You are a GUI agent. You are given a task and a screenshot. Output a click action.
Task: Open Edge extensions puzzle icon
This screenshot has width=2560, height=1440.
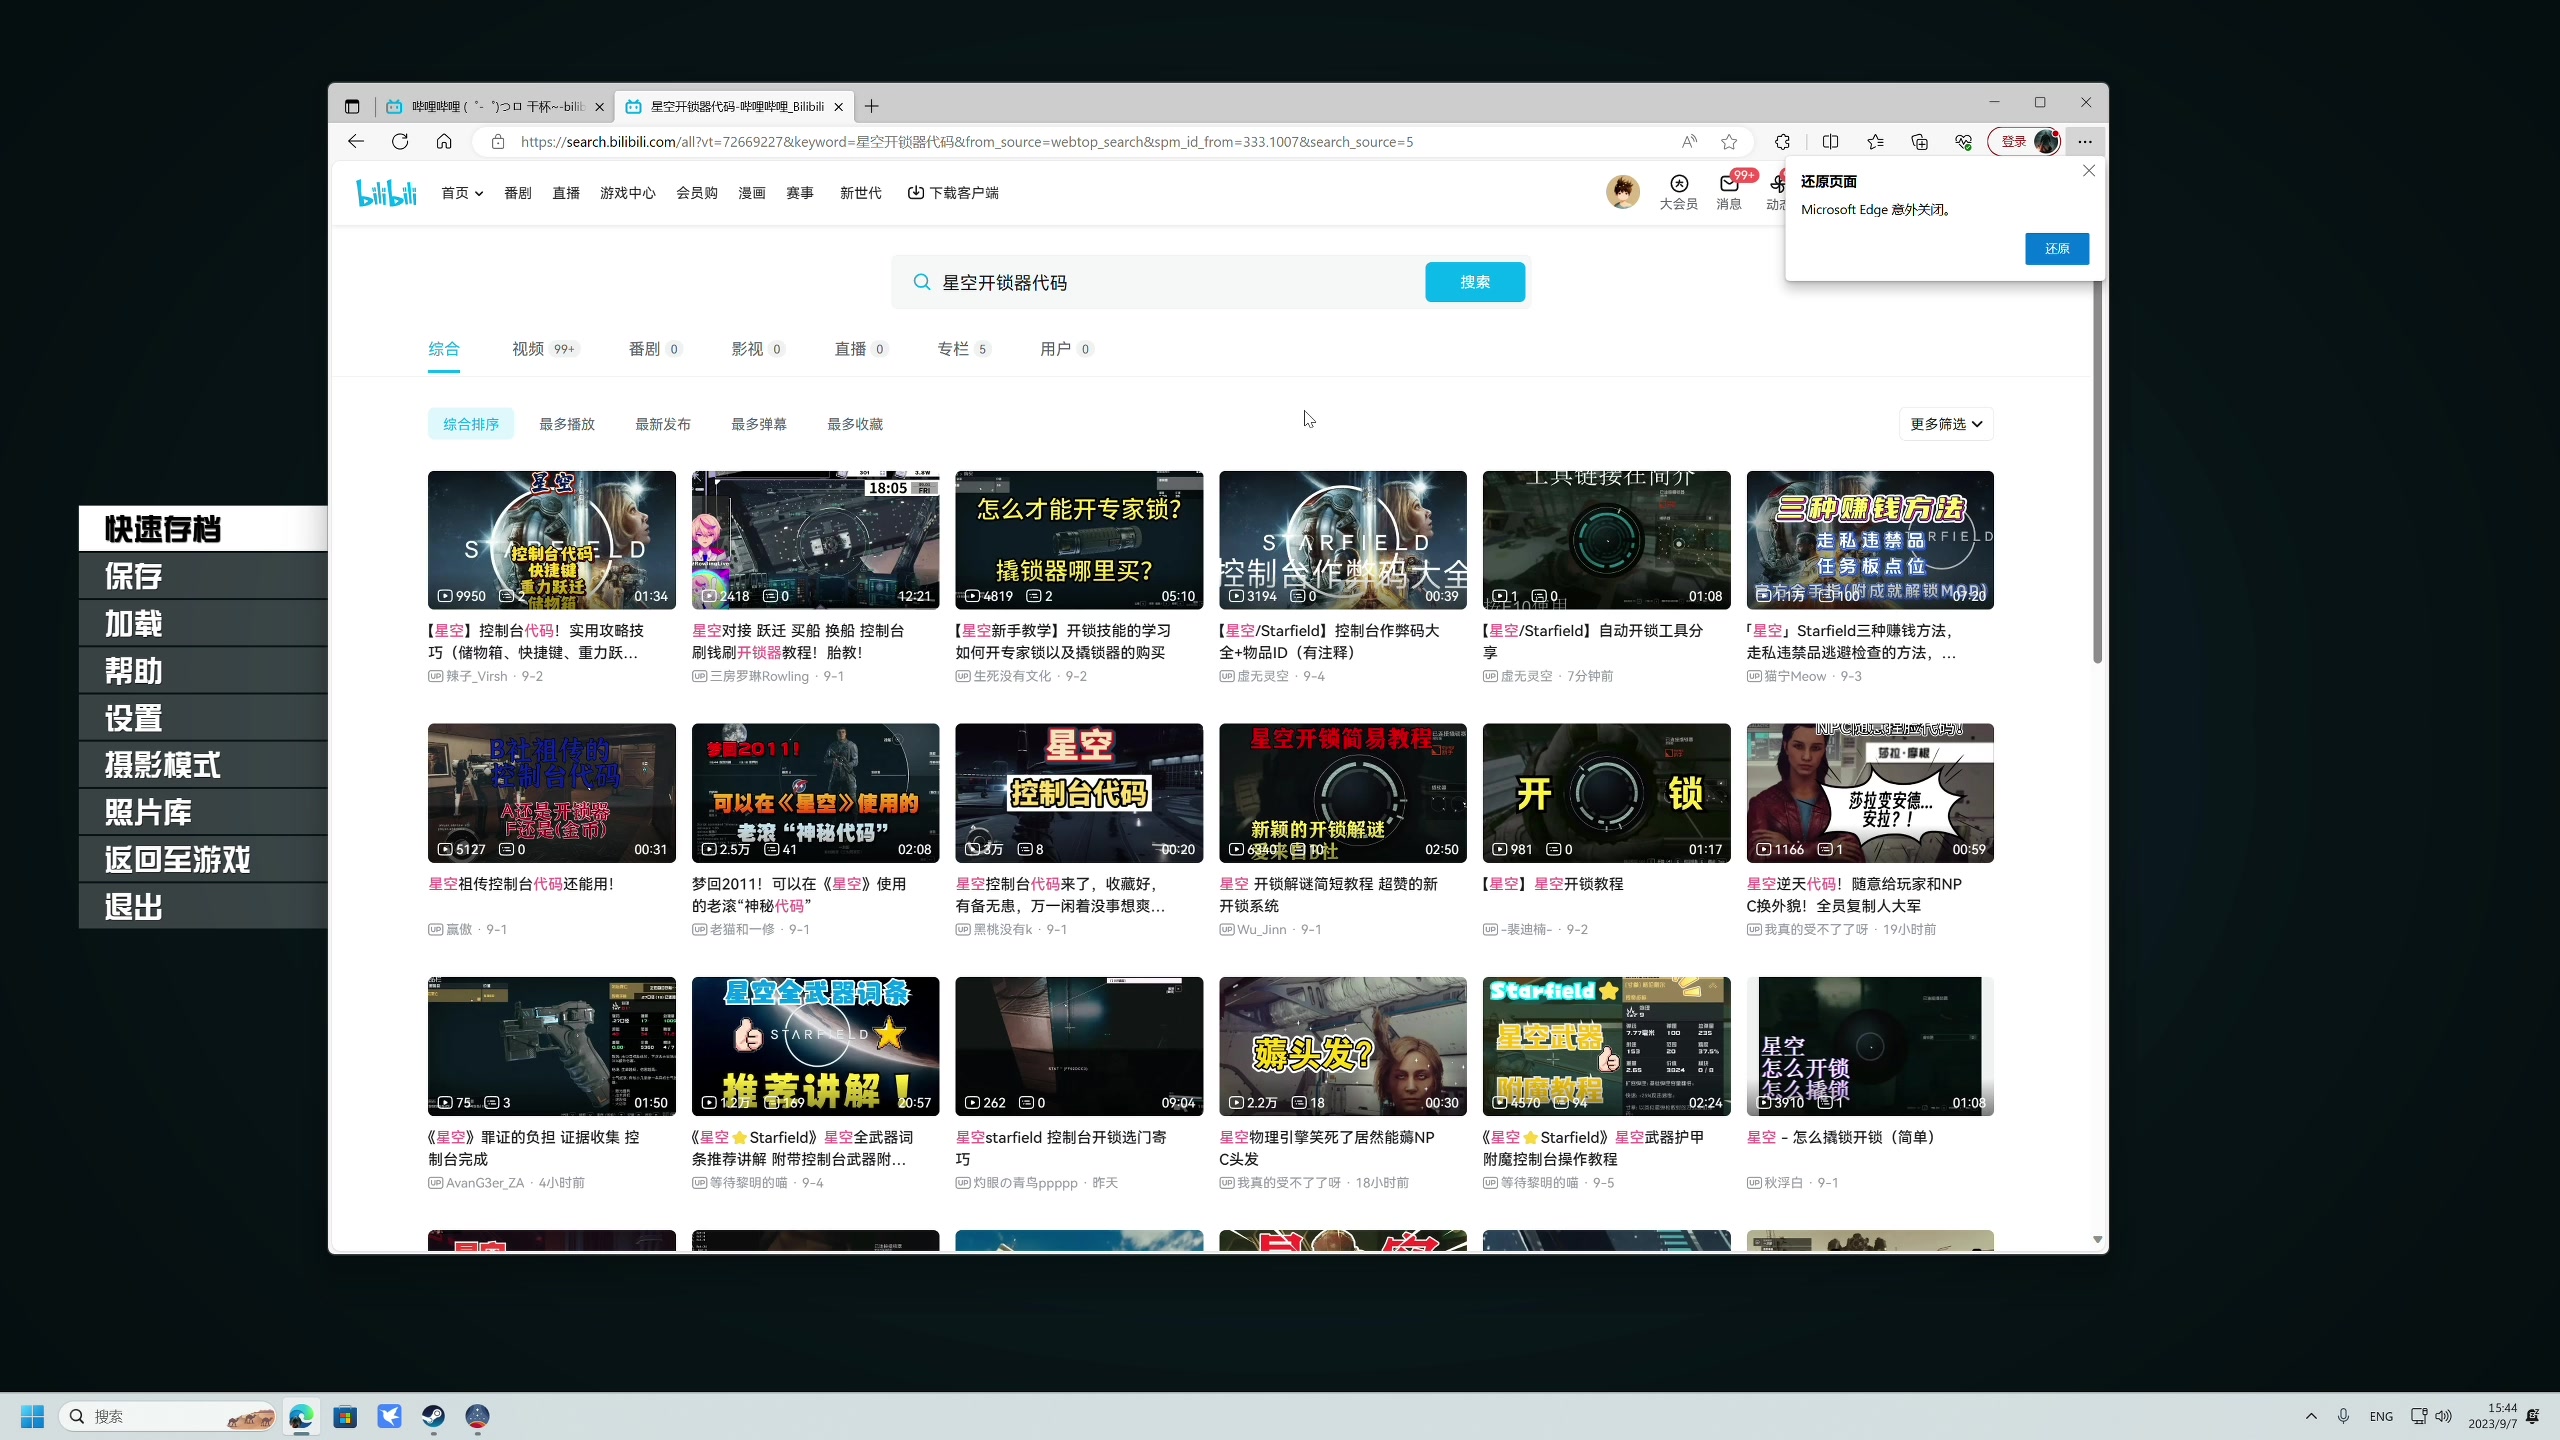click(1783, 141)
